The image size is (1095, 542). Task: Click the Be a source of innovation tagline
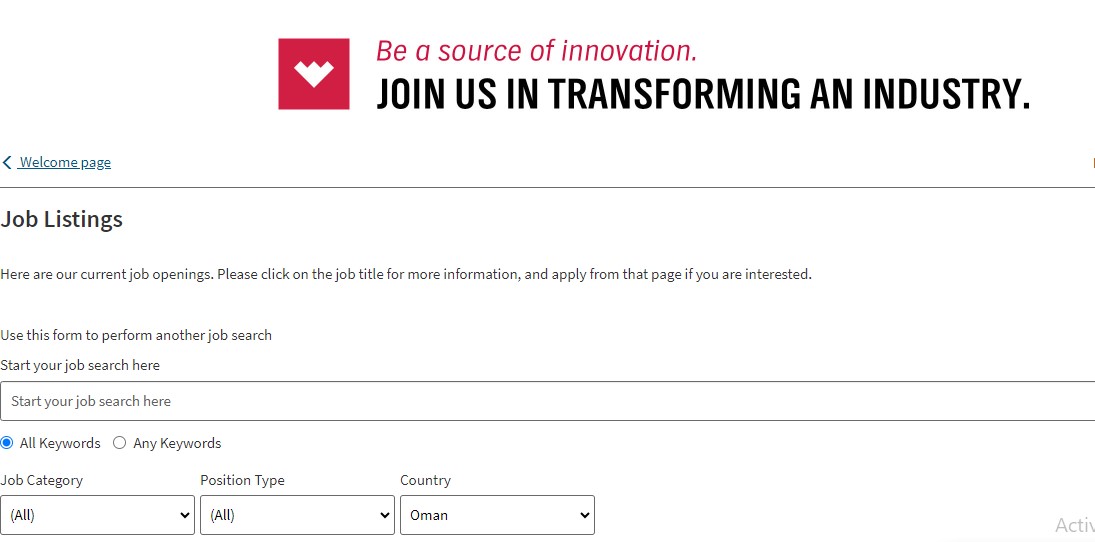click(x=536, y=51)
